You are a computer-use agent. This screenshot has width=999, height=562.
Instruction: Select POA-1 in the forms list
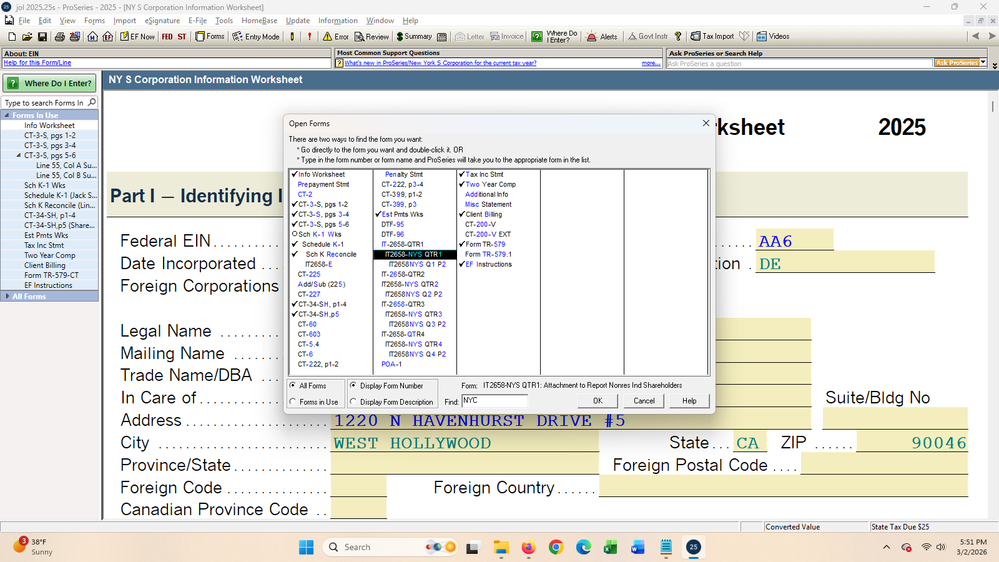click(x=391, y=364)
